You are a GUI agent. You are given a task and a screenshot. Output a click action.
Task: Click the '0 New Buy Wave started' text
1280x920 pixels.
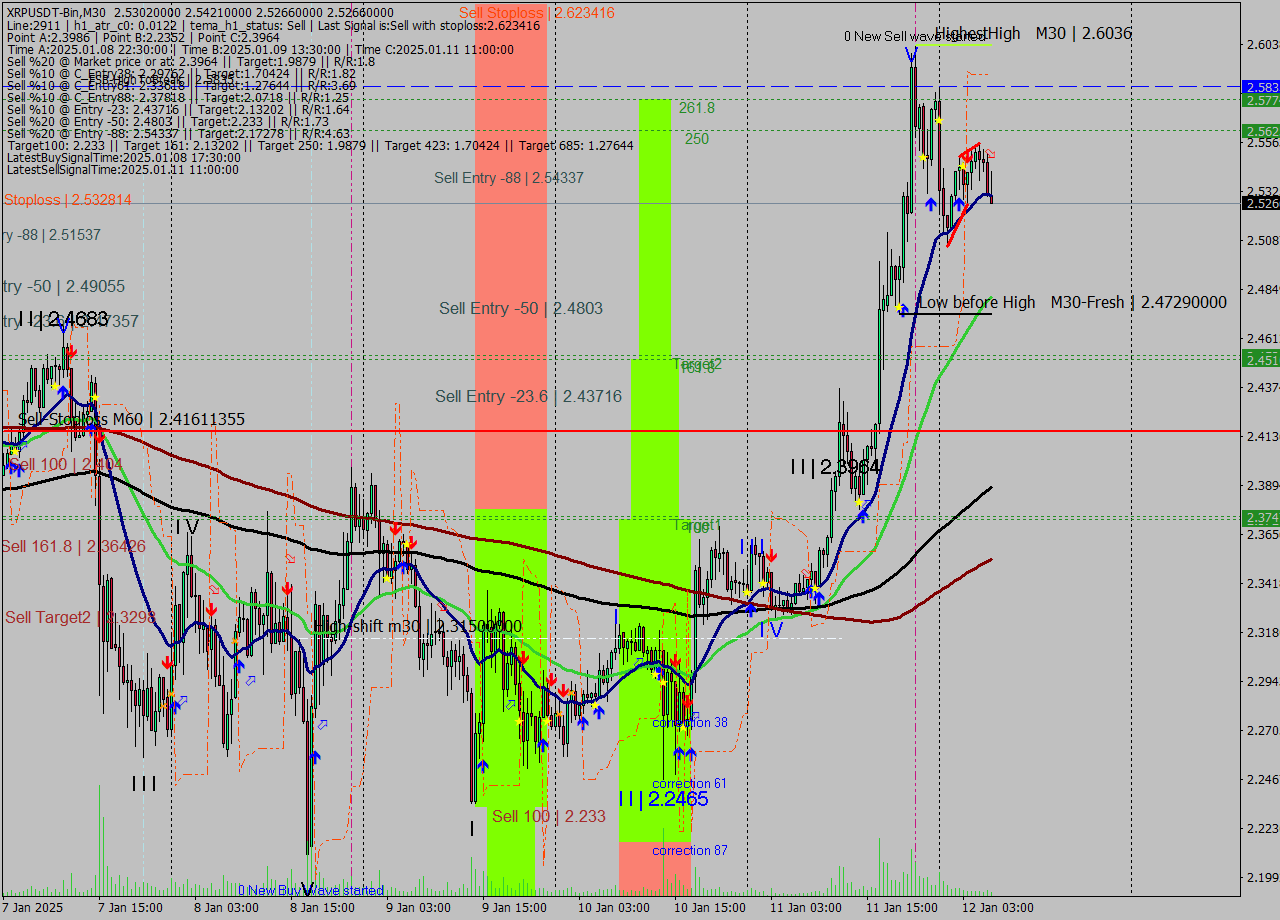point(311,890)
